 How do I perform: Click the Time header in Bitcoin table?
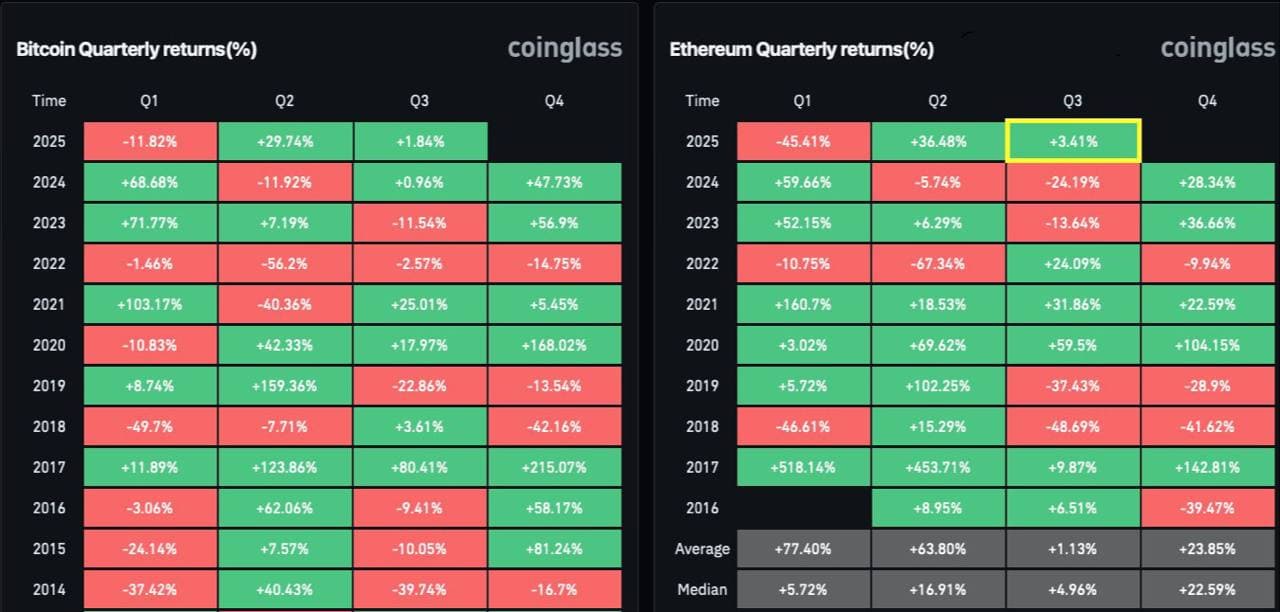tap(49, 100)
